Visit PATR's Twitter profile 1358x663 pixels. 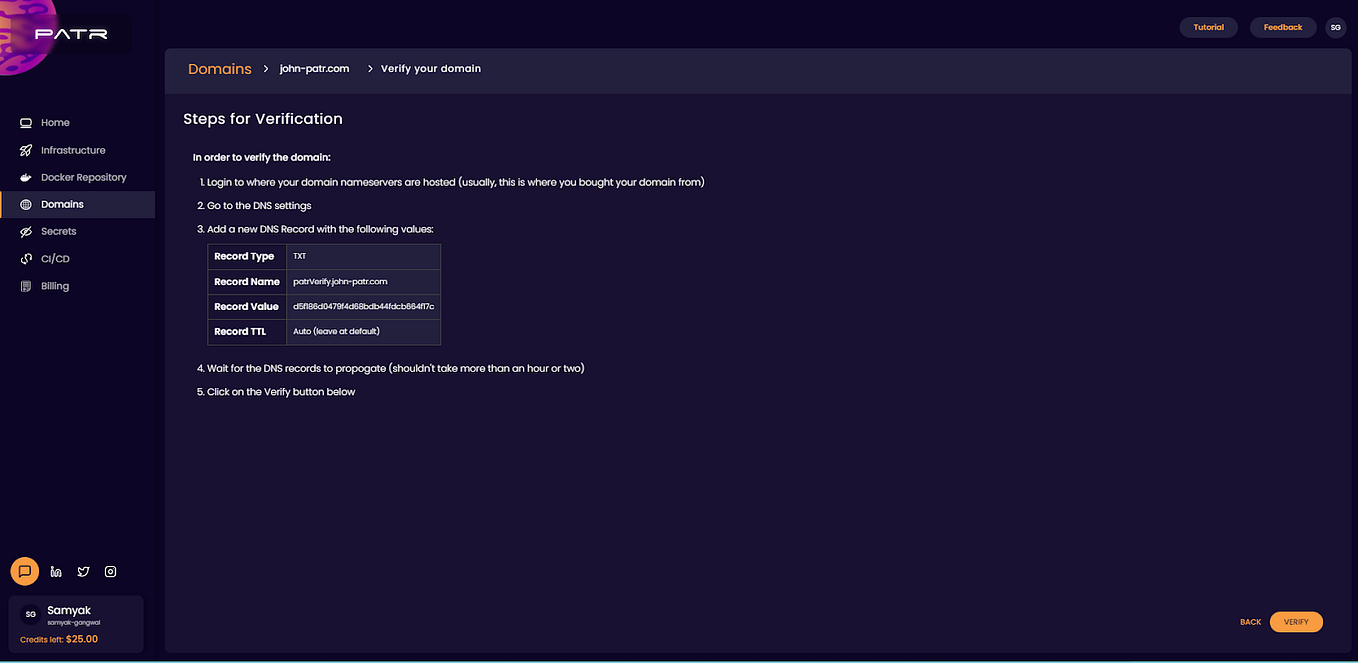[83, 571]
